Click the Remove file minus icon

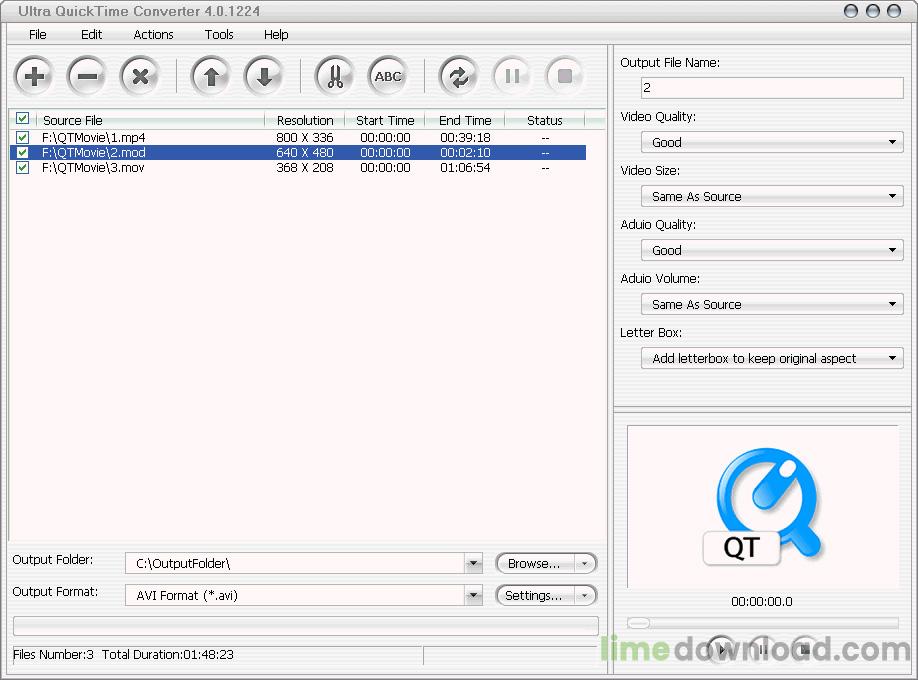pyautogui.click(x=87, y=76)
